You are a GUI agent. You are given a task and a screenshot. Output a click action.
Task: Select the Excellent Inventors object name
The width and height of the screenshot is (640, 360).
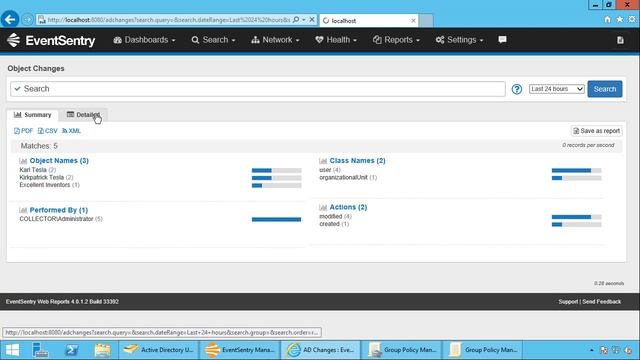(45, 185)
